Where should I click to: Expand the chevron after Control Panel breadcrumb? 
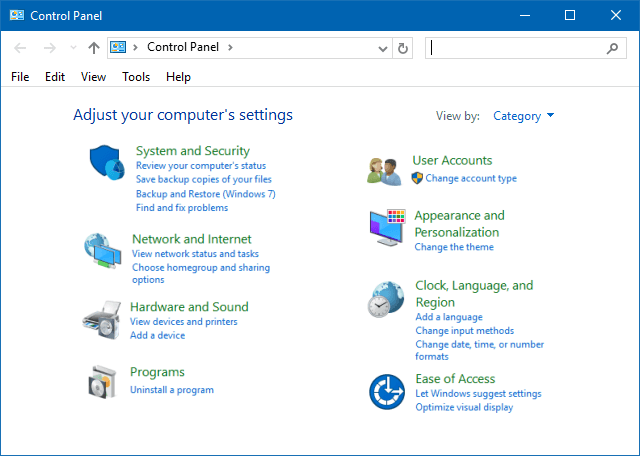230,47
